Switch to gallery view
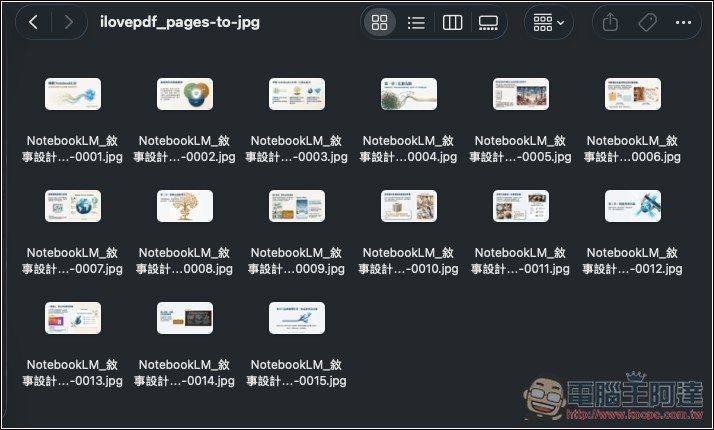This screenshot has height=430, width=714. coord(488,22)
